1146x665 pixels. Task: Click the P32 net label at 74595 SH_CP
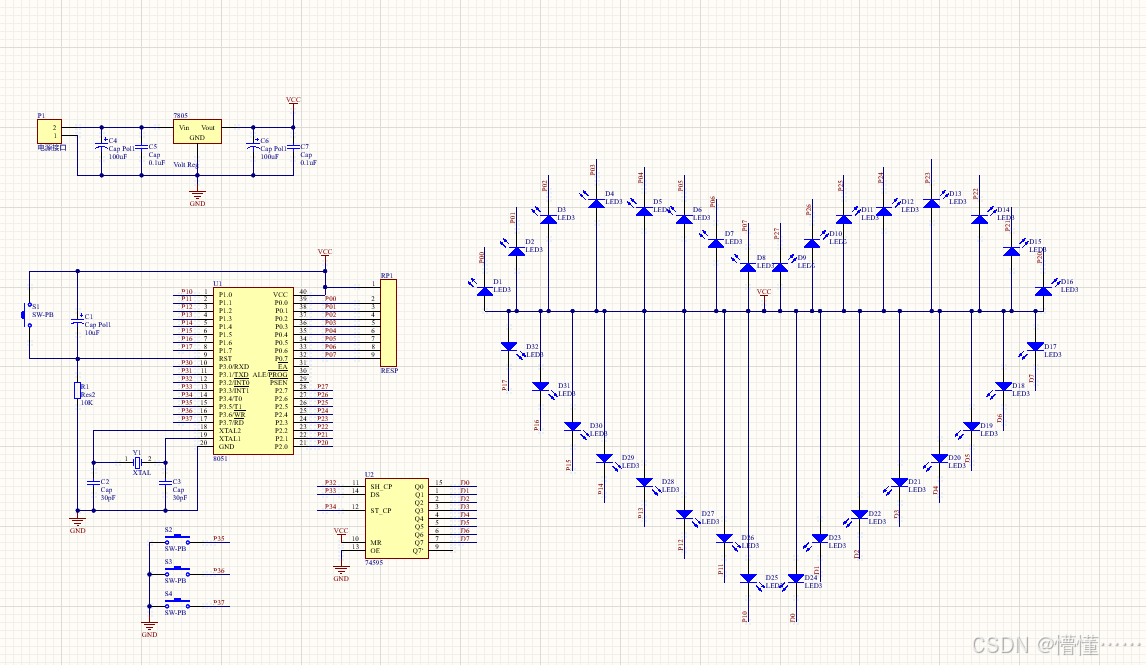tap(330, 483)
